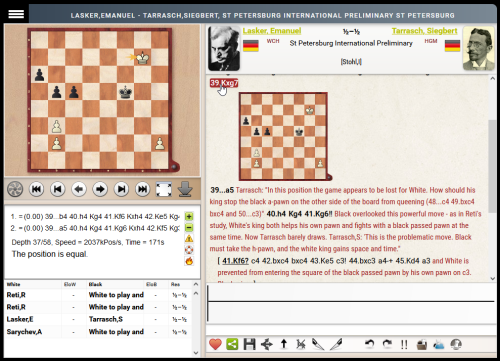The height and width of the screenshot is (361, 500).
Task: Click the round gray globe icon
Action: tap(456, 344)
